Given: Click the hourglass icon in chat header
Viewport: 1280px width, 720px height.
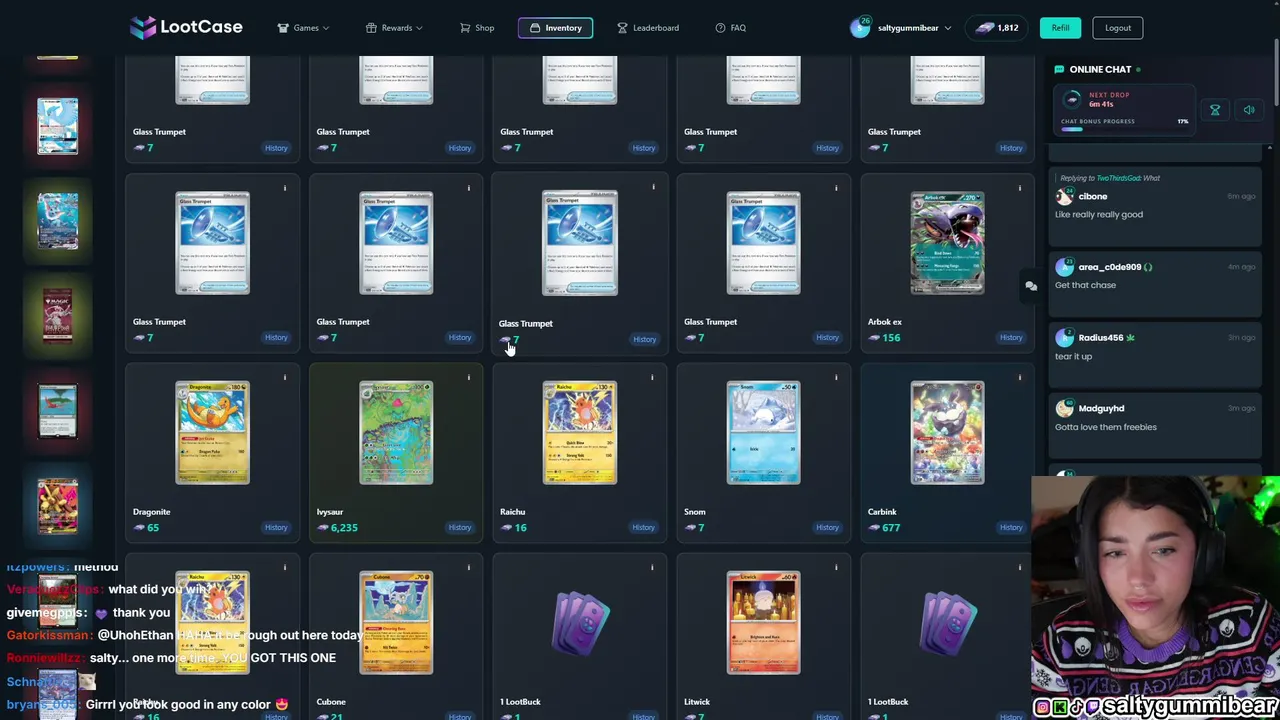Looking at the screenshot, I should pyautogui.click(x=1215, y=110).
